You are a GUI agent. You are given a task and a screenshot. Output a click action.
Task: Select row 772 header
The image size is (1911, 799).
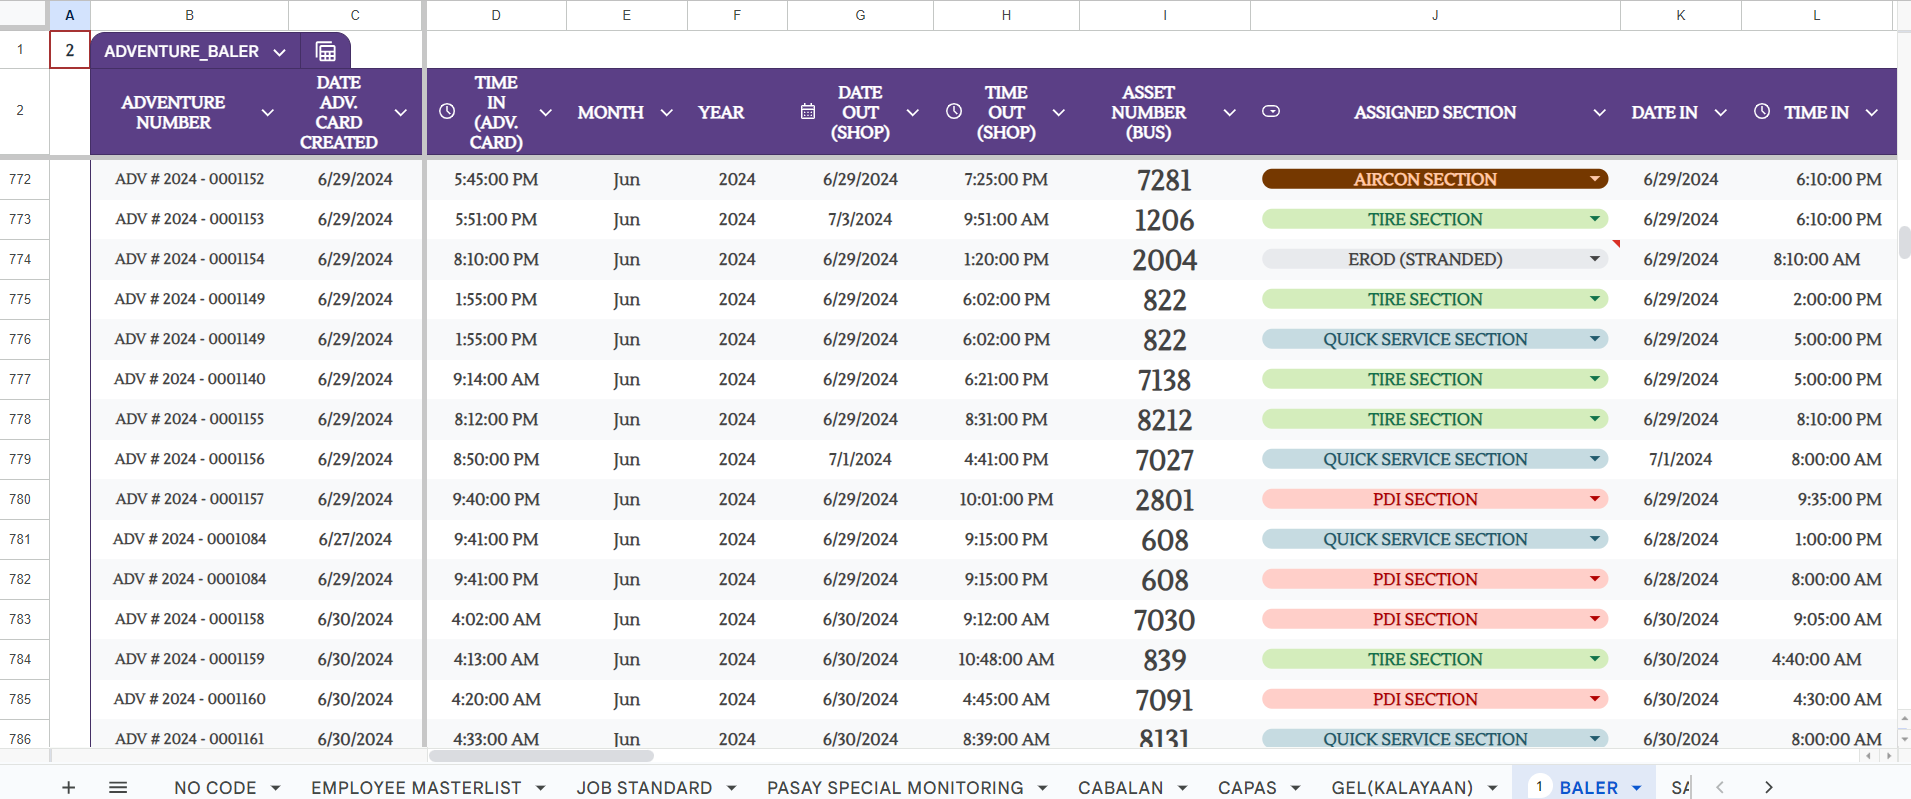point(20,179)
